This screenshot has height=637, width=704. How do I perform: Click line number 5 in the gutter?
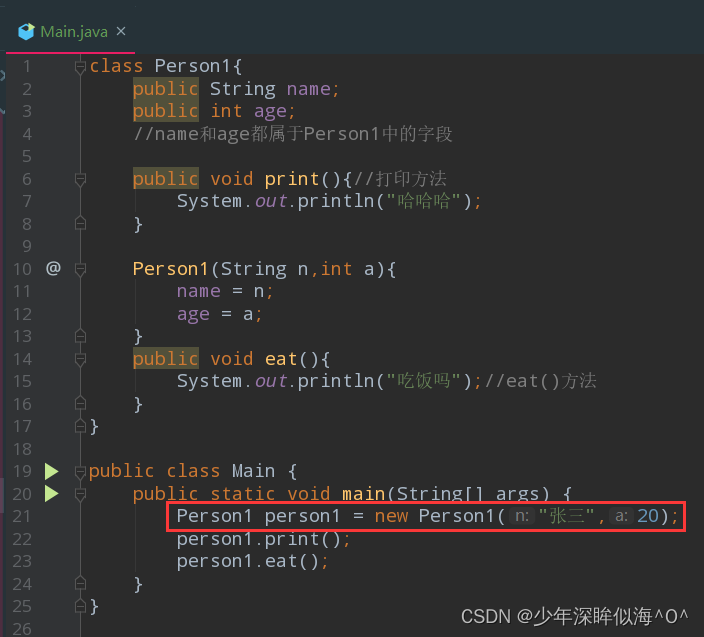pyautogui.click(x=27, y=156)
